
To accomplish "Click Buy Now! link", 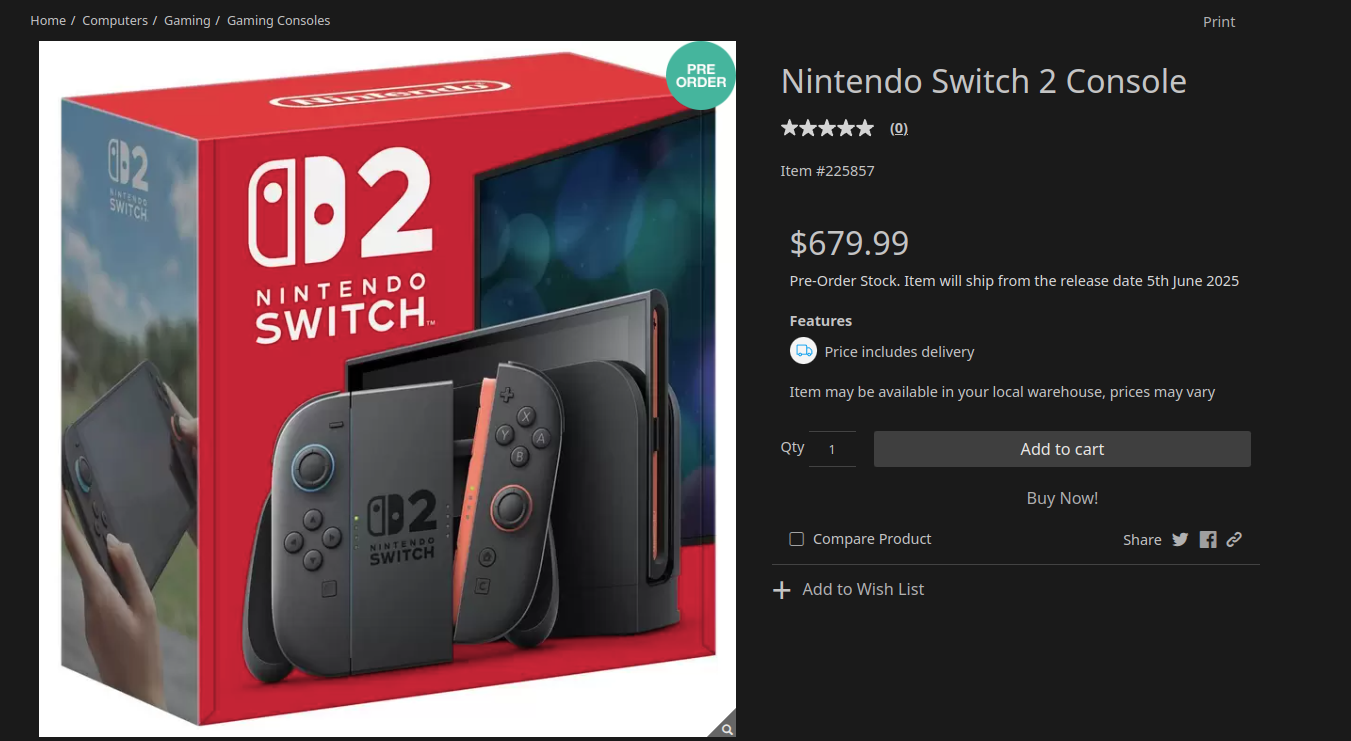I will pyautogui.click(x=1062, y=498).
